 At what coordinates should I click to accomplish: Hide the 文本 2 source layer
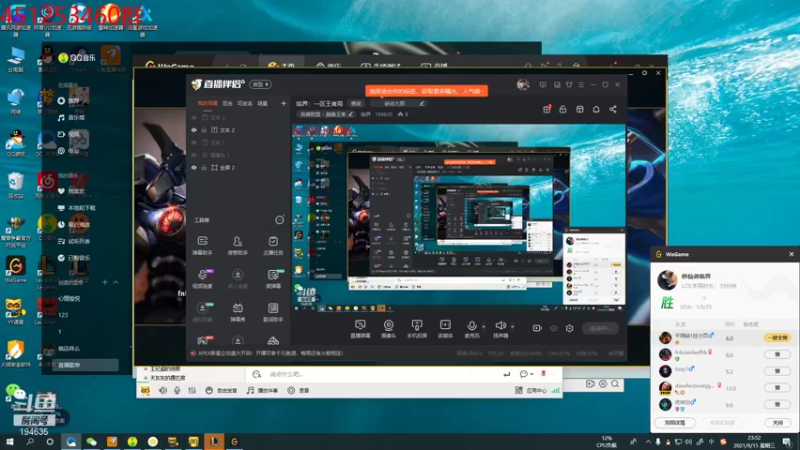click(194, 130)
